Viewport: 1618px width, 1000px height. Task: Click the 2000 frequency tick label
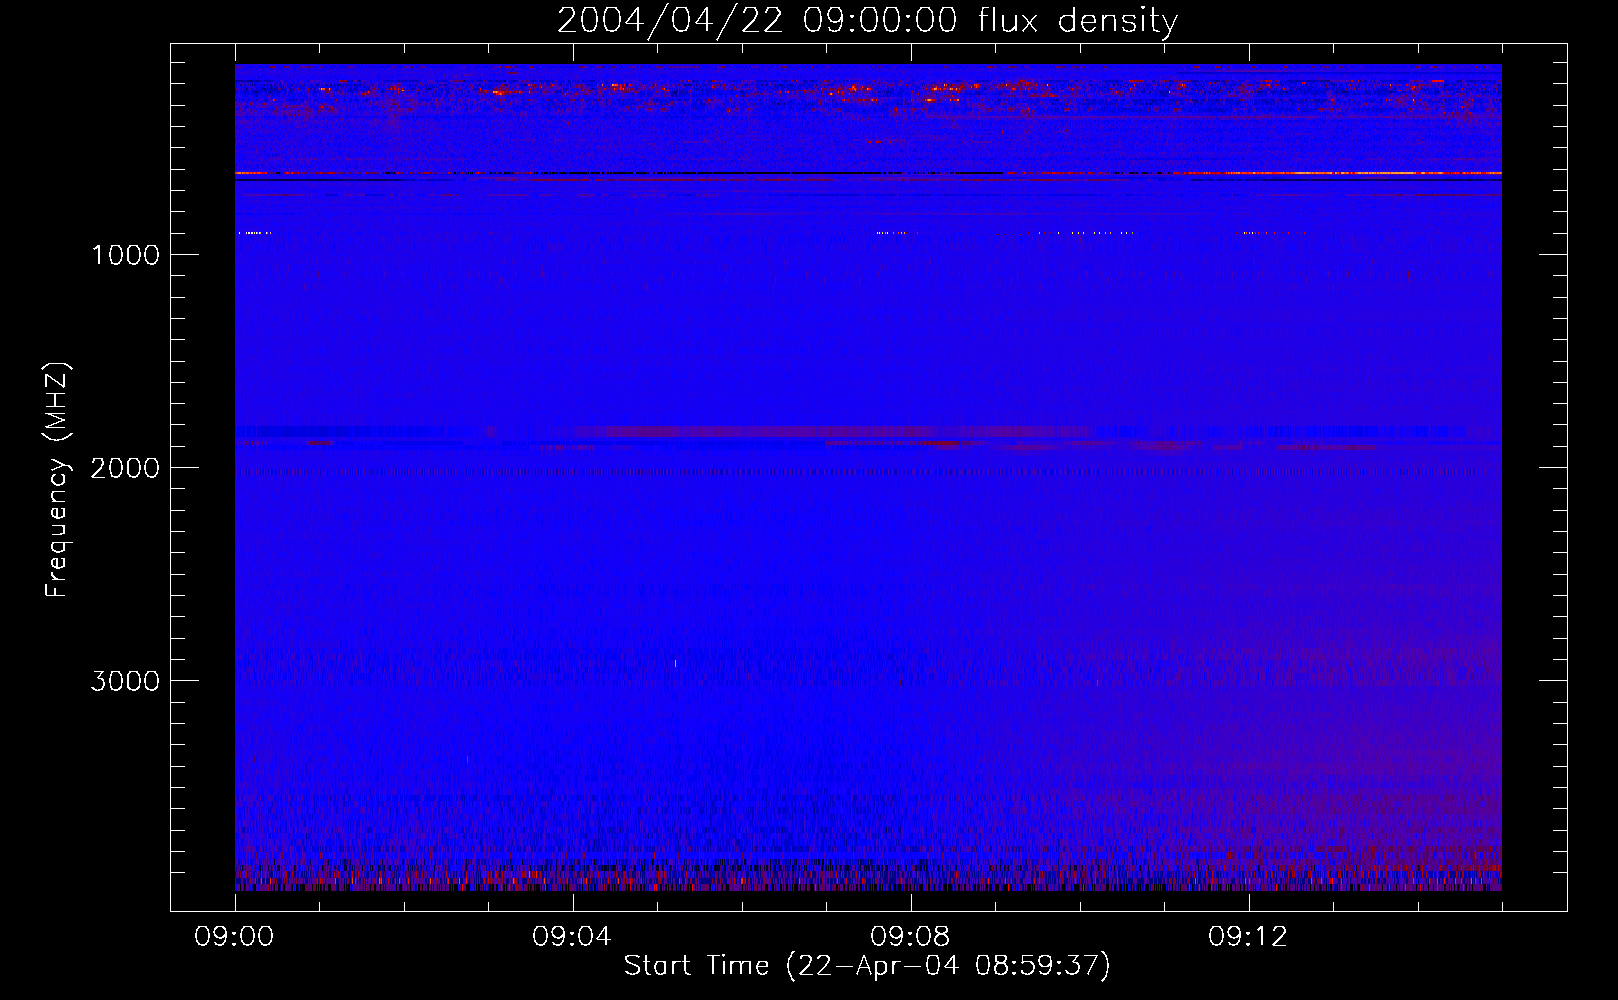(x=125, y=468)
